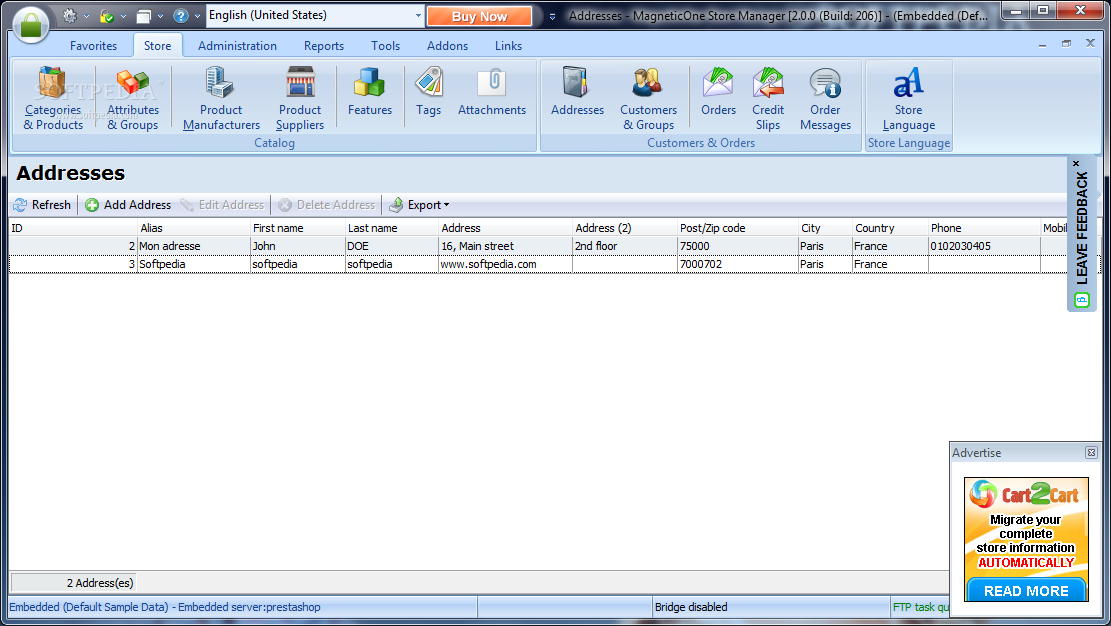Sort by the Last name column header
This screenshot has height=626, width=1111.
tap(391, 228)
